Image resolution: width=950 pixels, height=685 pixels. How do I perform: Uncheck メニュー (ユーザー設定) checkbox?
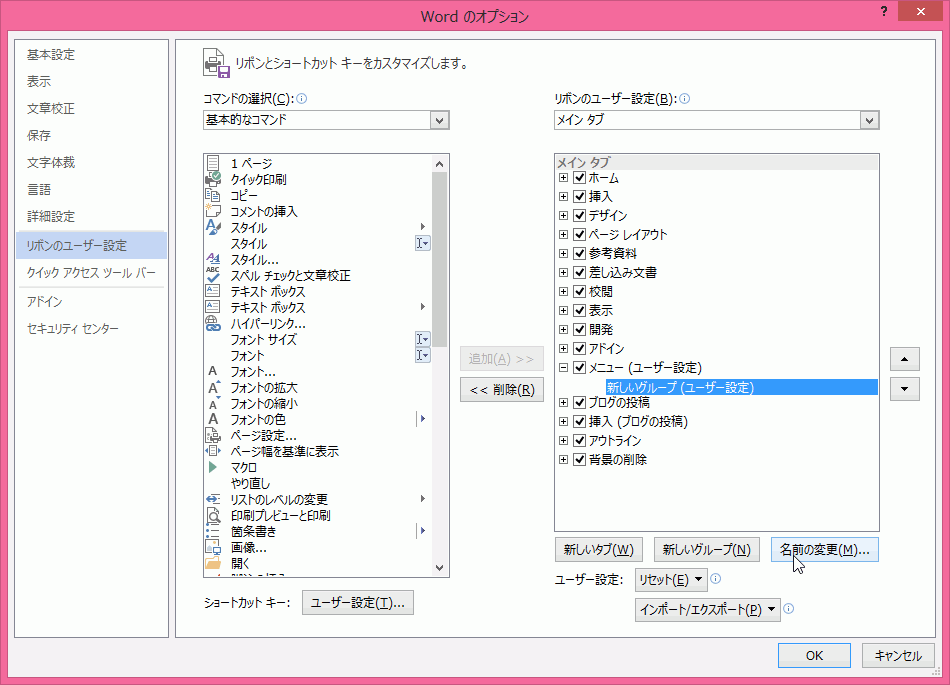click(x=579, y=367)
